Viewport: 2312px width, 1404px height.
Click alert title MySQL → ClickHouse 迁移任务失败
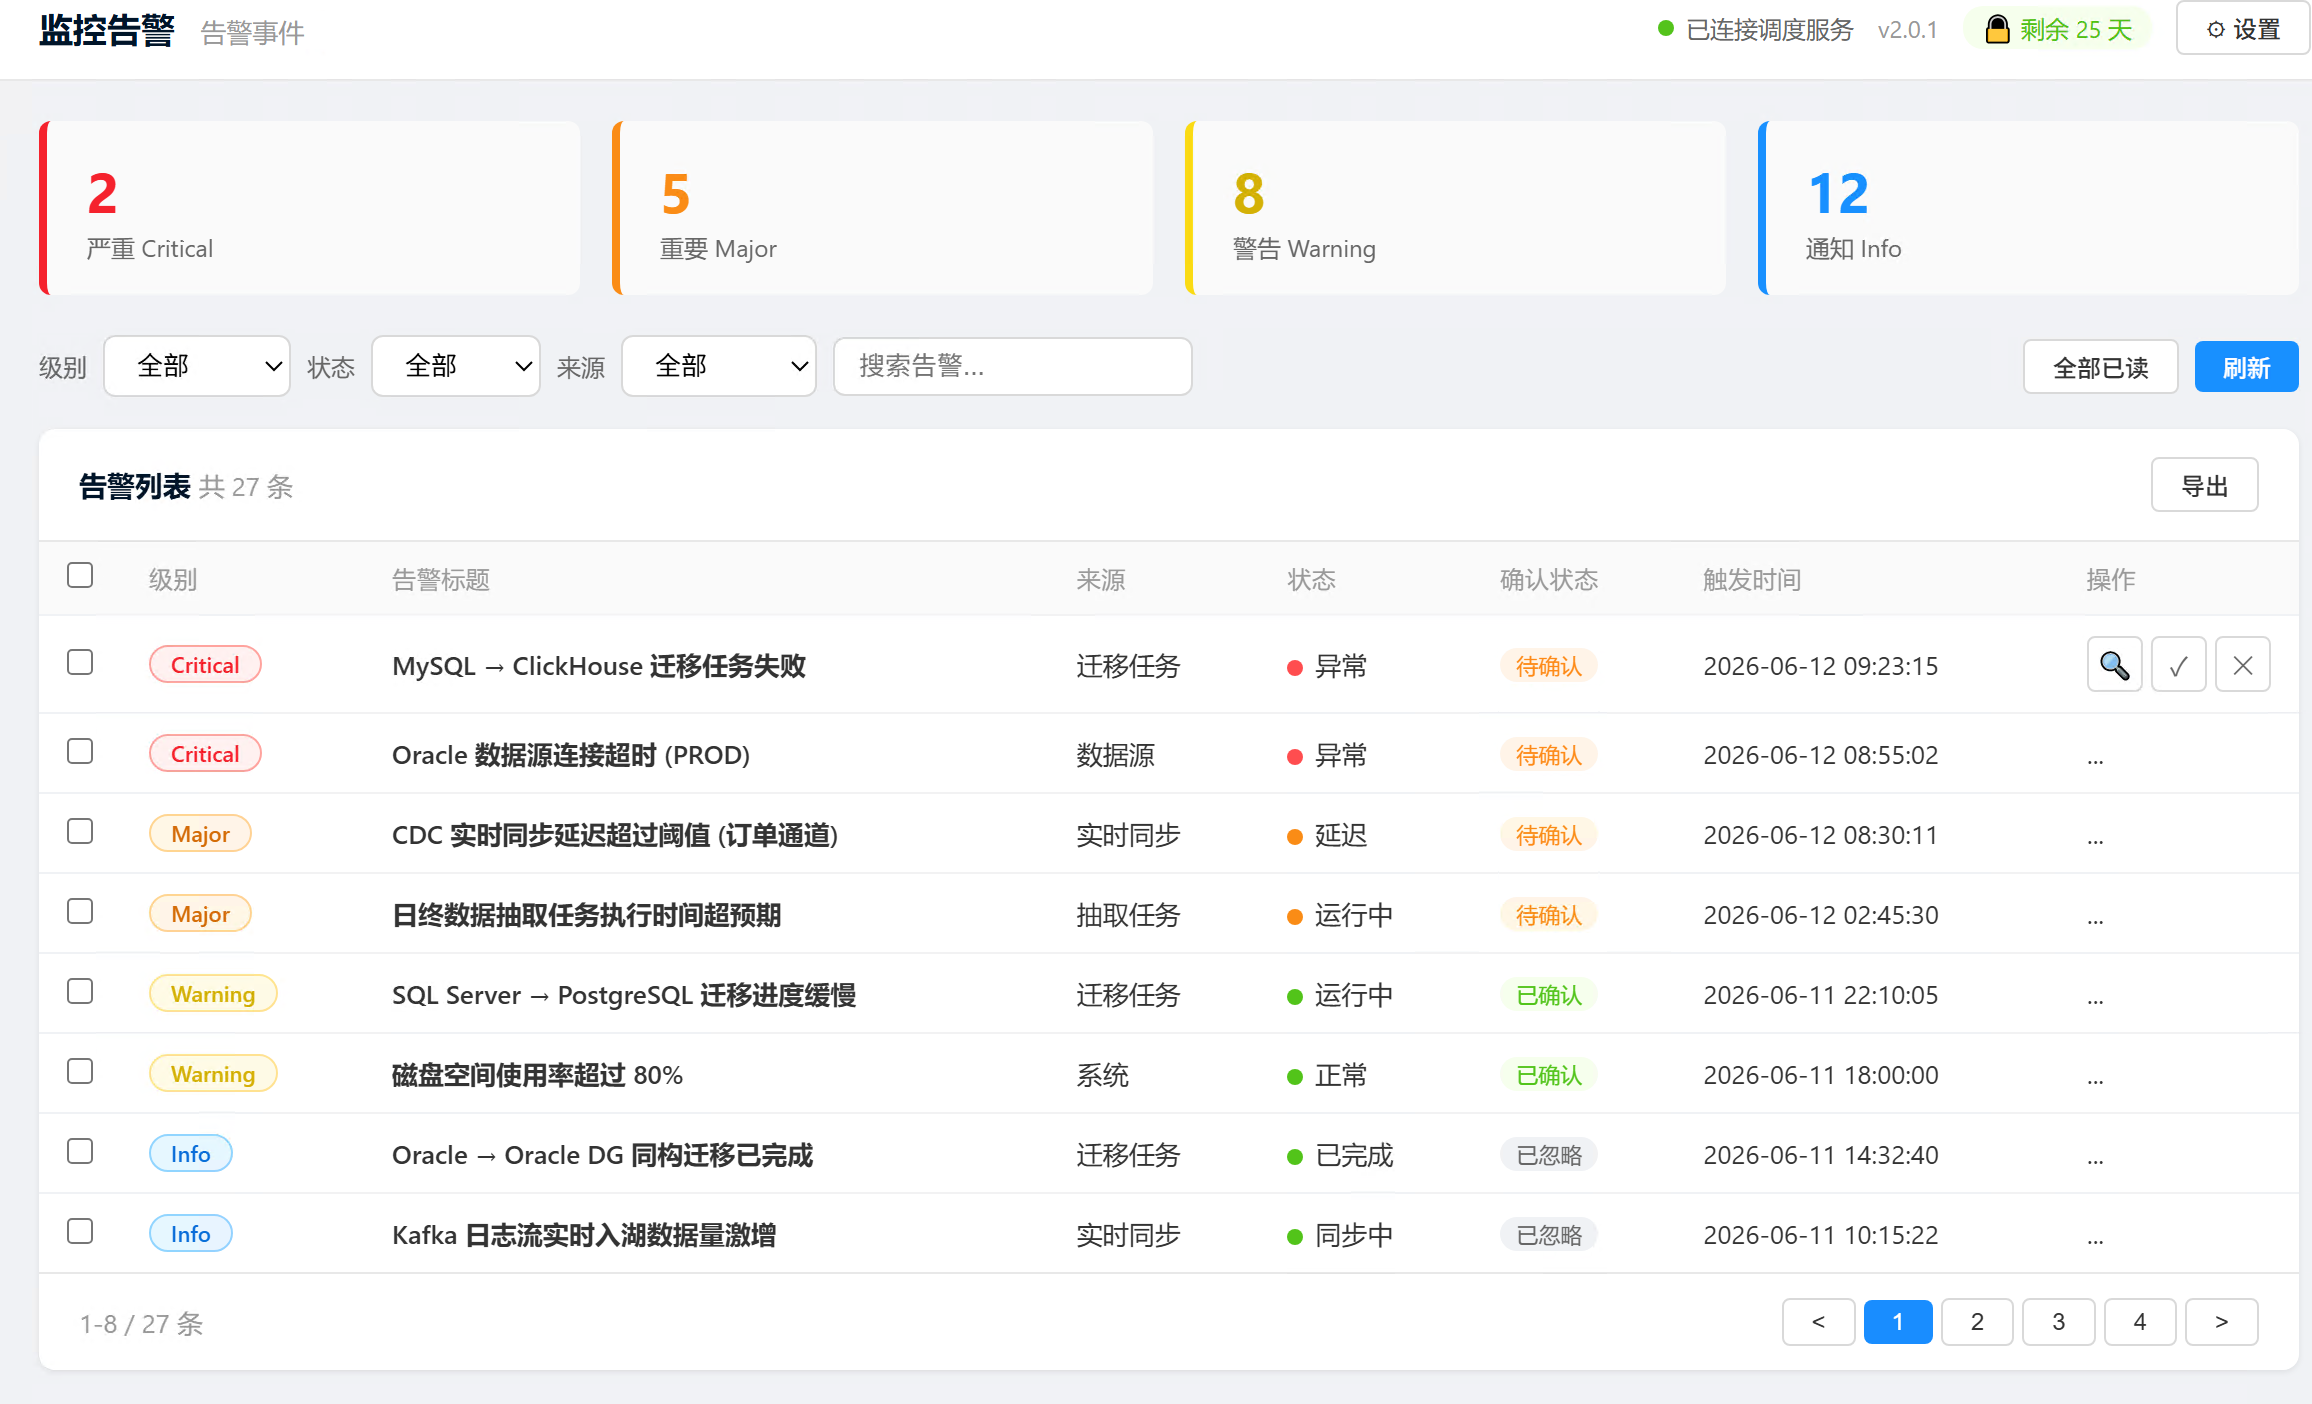tap(599, 666)
